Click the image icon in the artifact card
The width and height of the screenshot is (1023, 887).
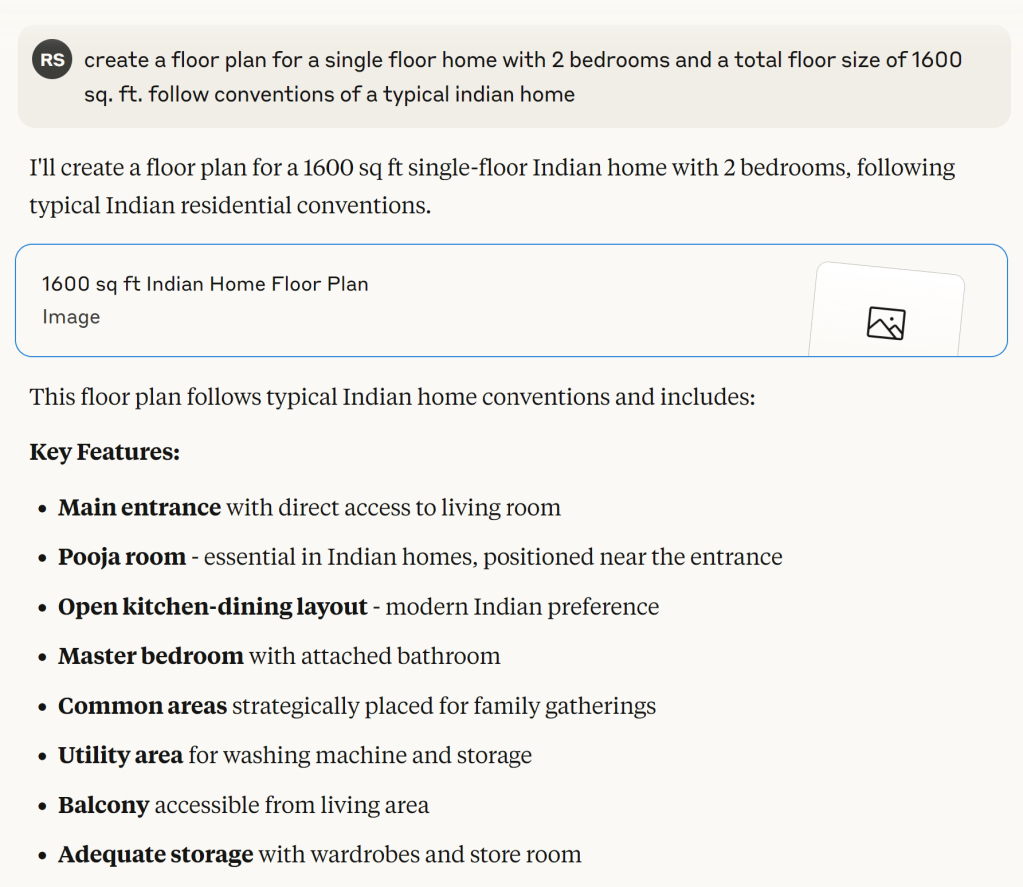(885, 323)
